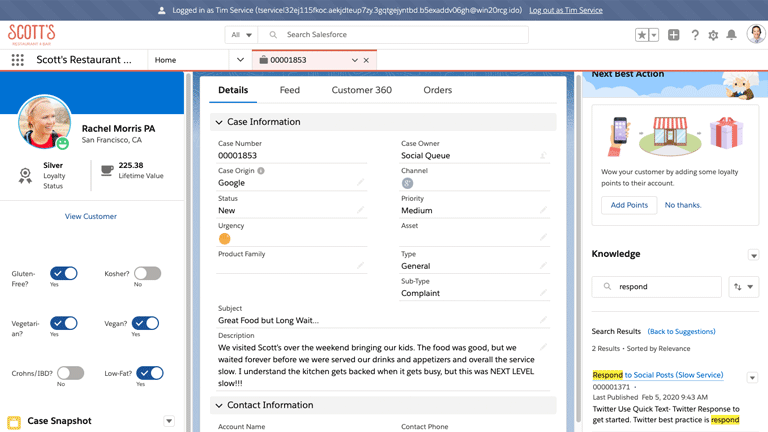Click the Case Snapshot yellow icon
Screen dimensions: 768x432
(x=14, y=421)
